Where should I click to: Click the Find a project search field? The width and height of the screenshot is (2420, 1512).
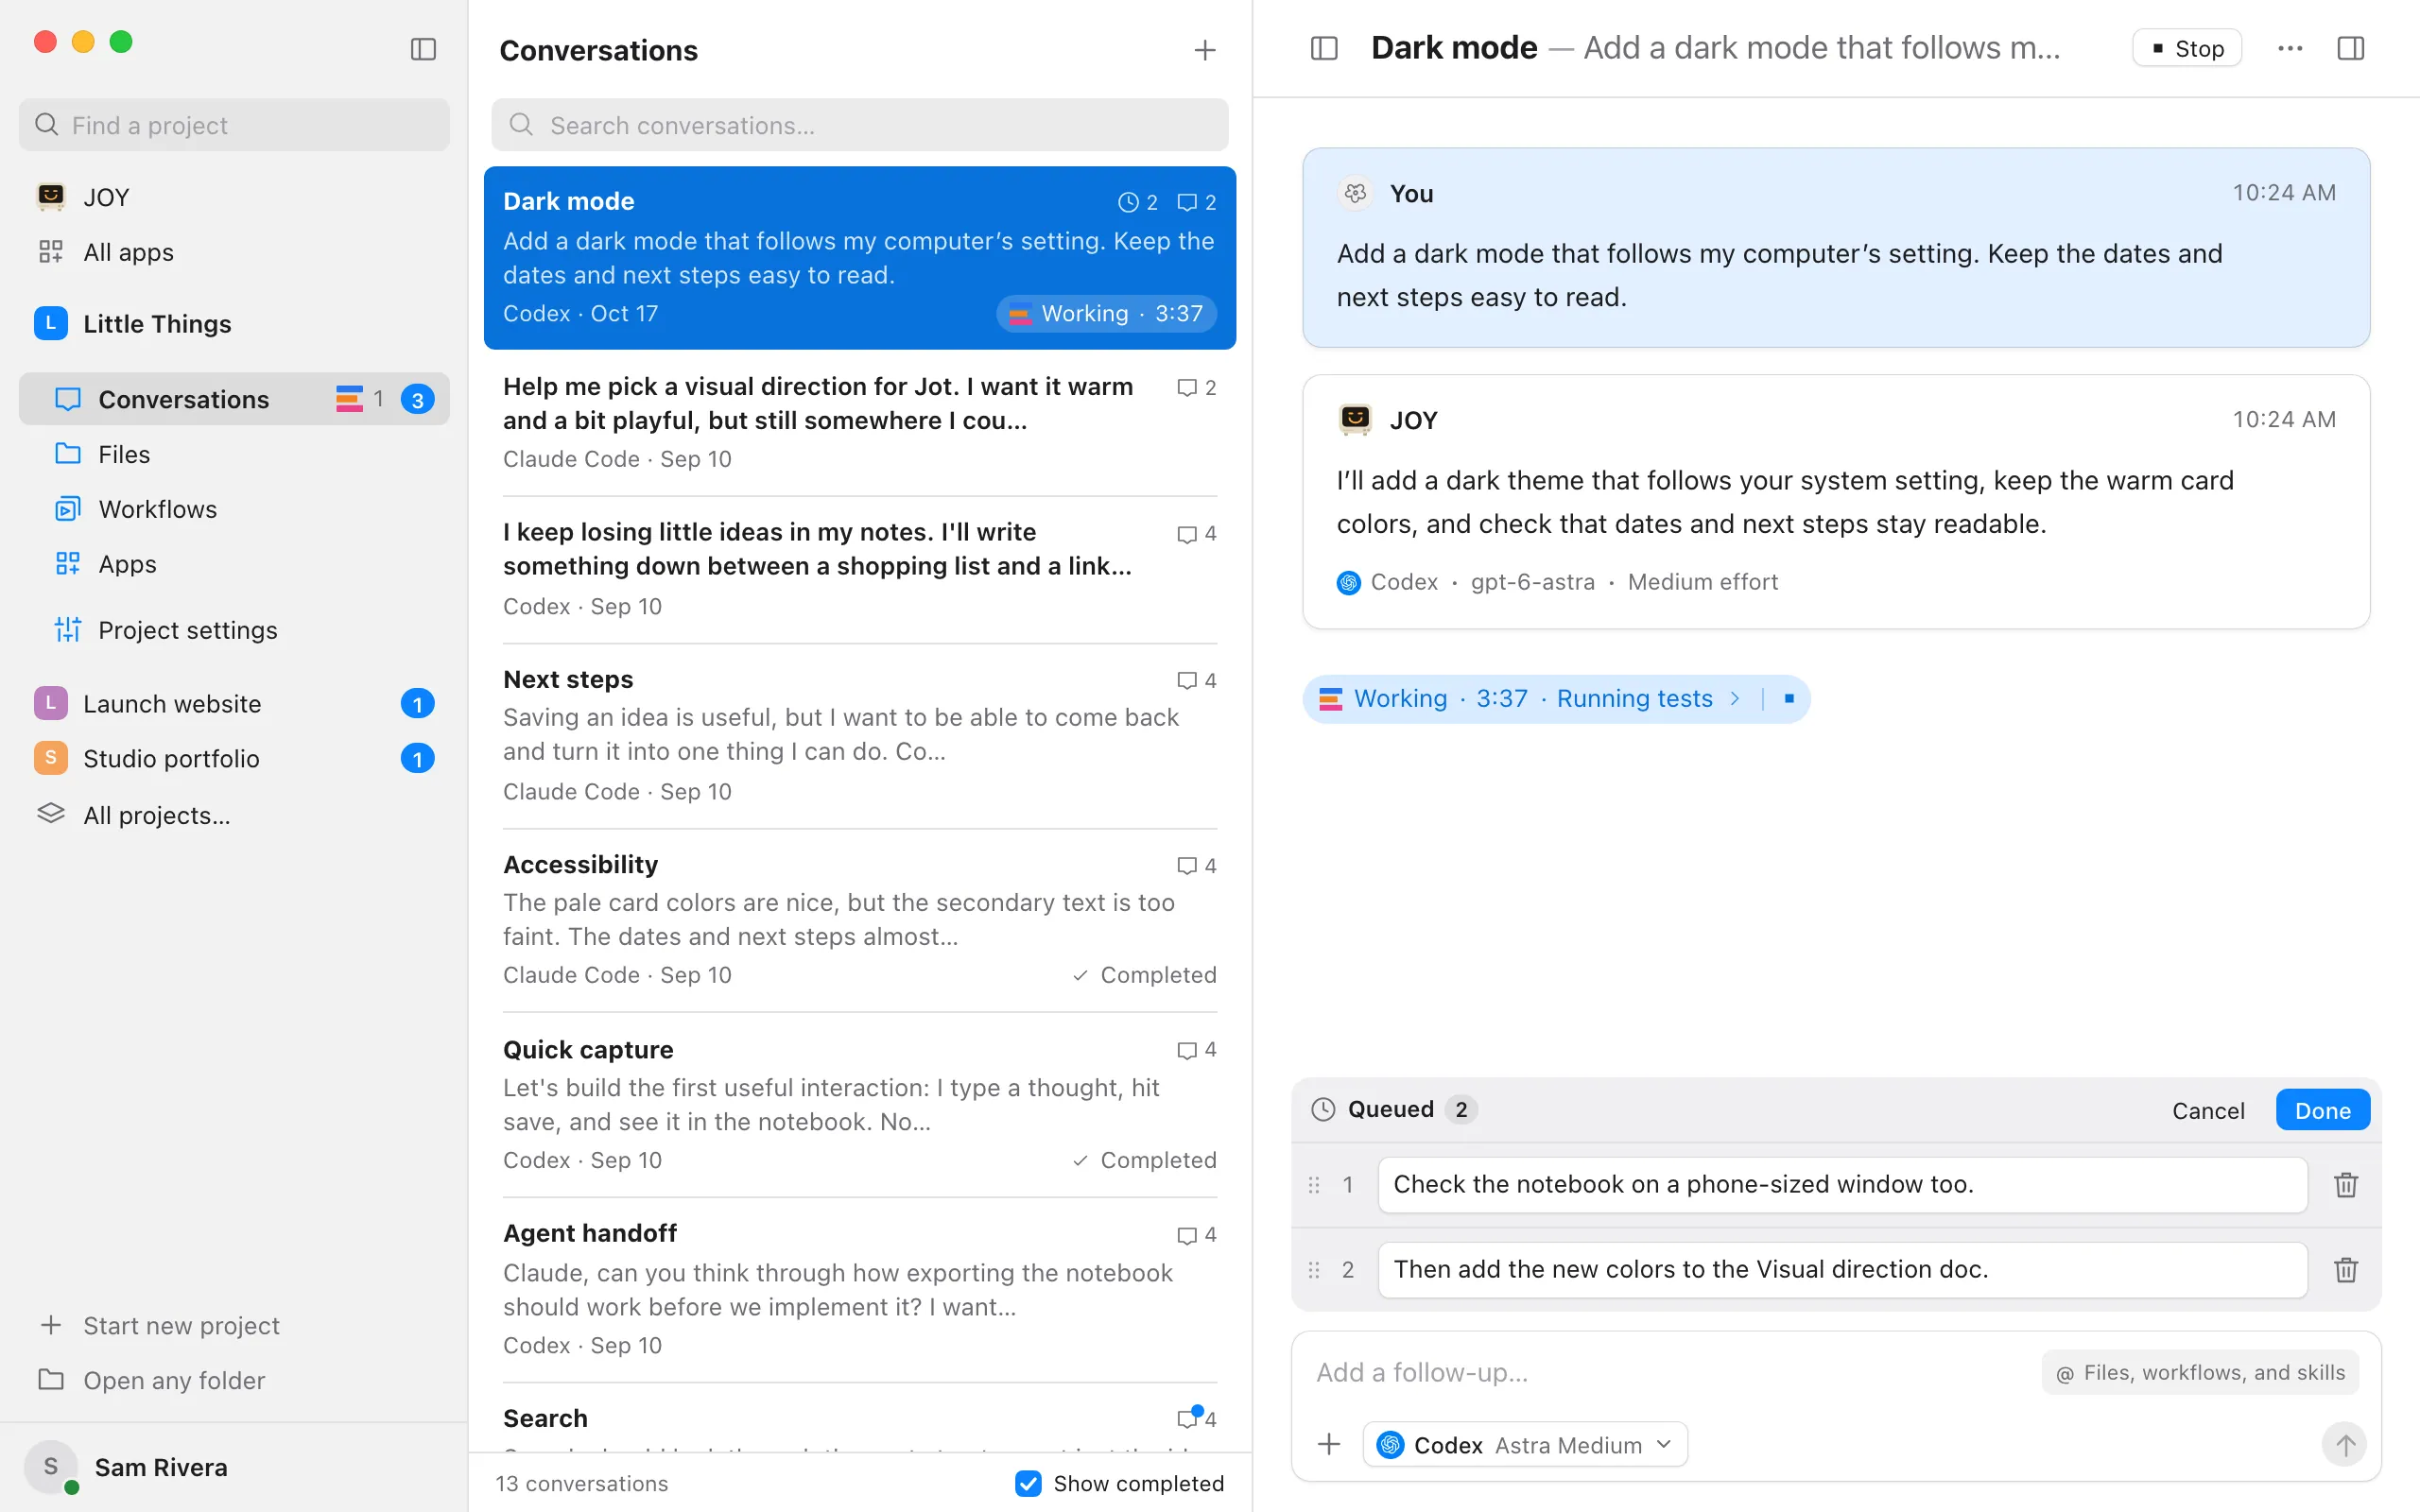coord(234,125)
